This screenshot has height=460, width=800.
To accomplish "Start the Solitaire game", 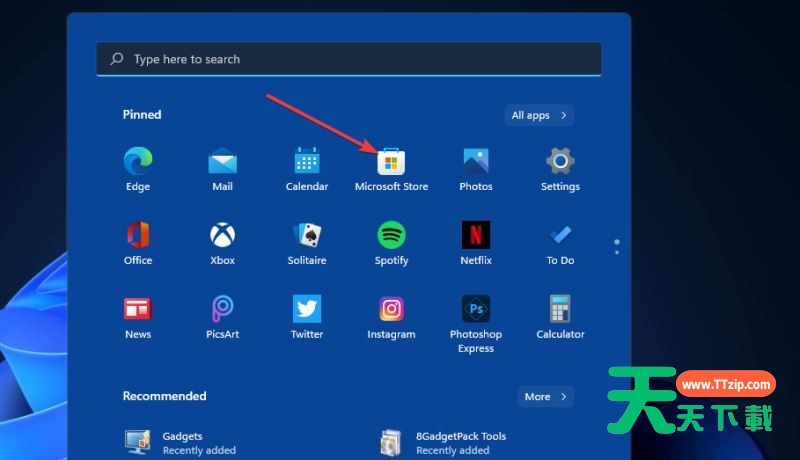I will [307, 243].
